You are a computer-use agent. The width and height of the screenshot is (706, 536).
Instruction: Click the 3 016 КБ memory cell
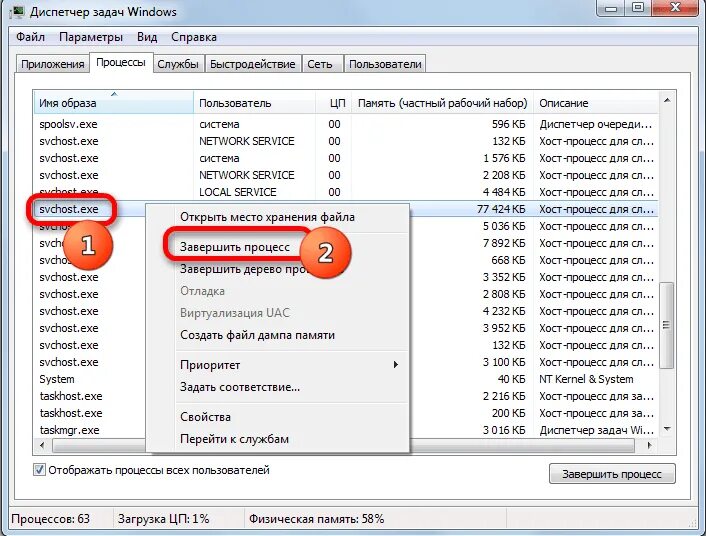[504, 430]
